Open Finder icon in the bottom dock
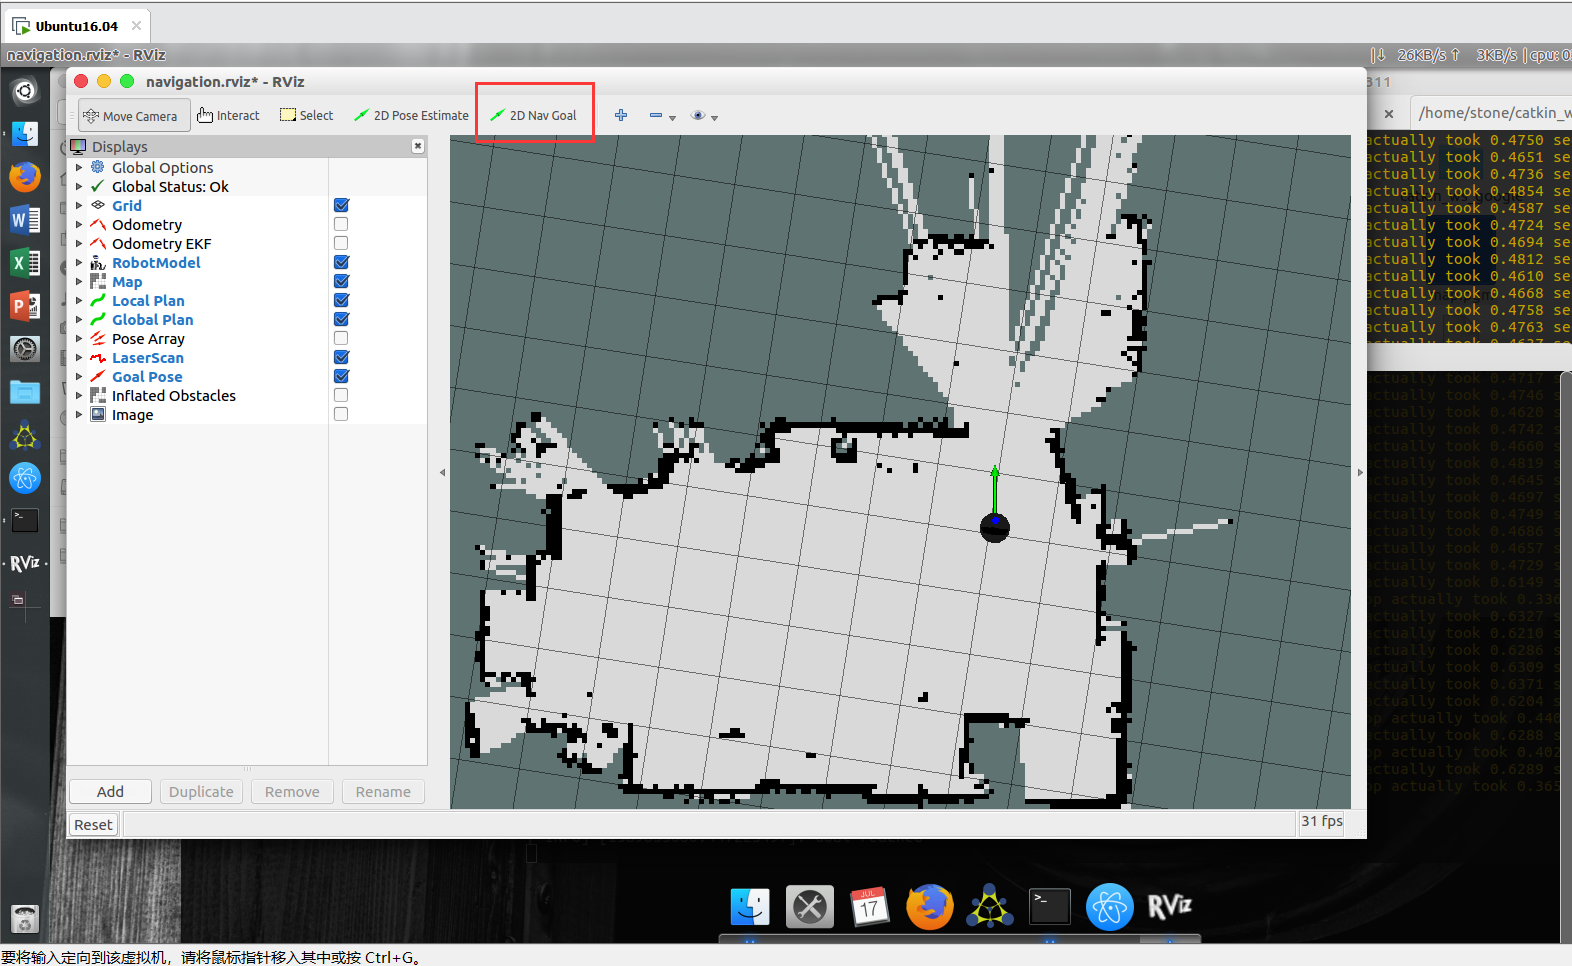This screenshot has height=966, width=1572. [x=750, y=907]
